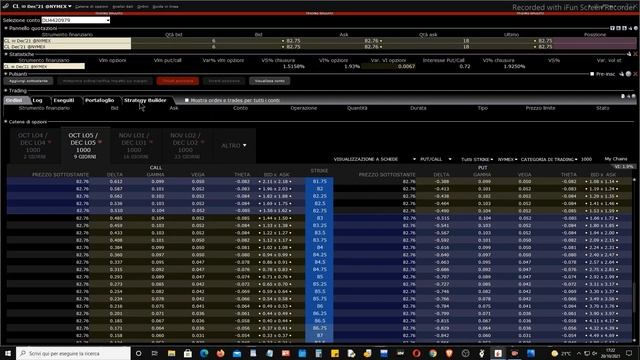
Task: Click the round icon at Pannello quotazioni right end
Action: [636, 28]
